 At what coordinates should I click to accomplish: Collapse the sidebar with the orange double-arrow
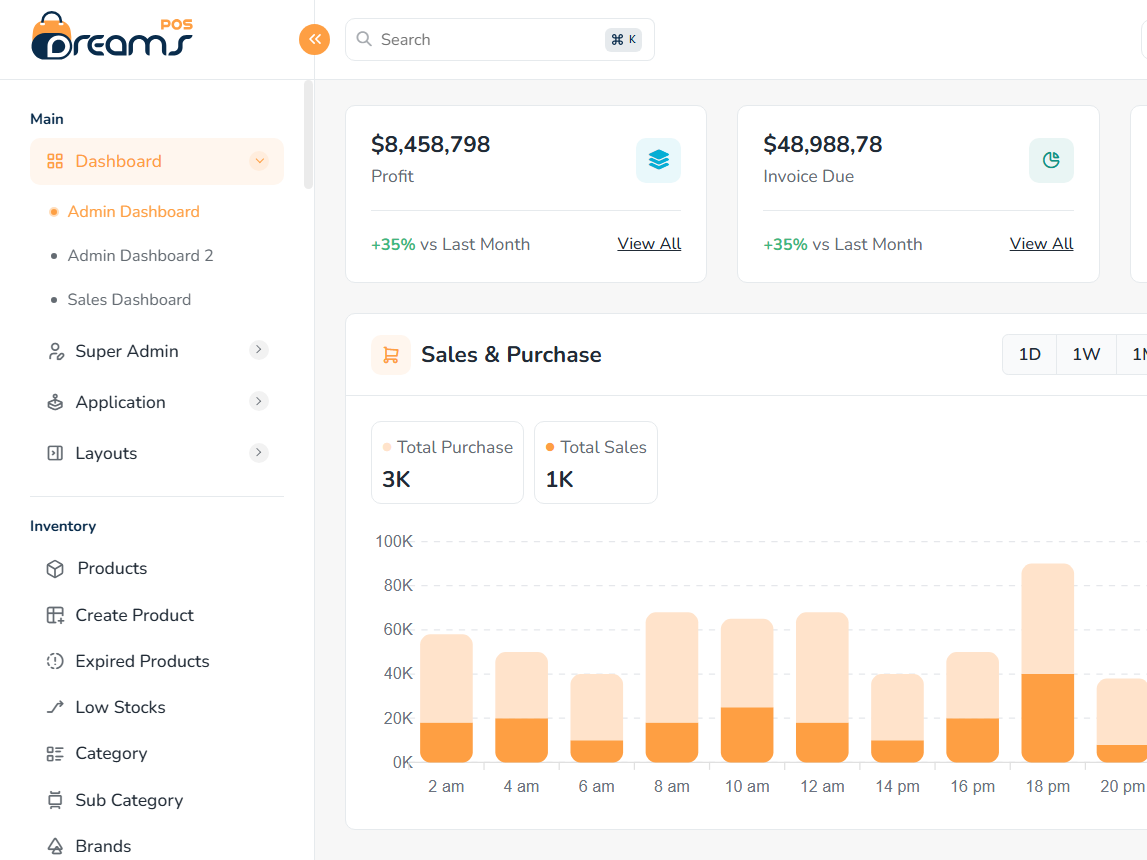[x=314, y=38]
